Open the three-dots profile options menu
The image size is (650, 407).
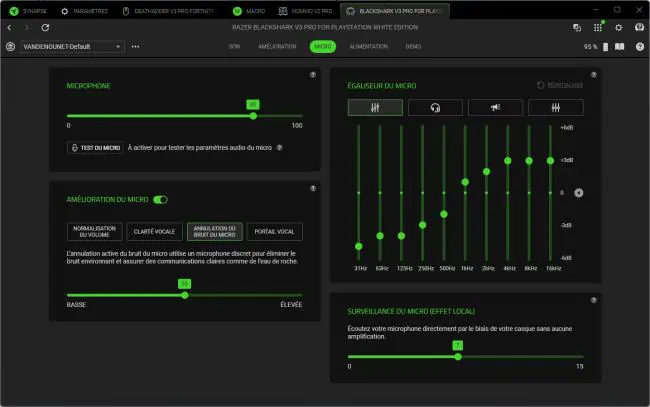pyautogui.click(x=136, y=46)
